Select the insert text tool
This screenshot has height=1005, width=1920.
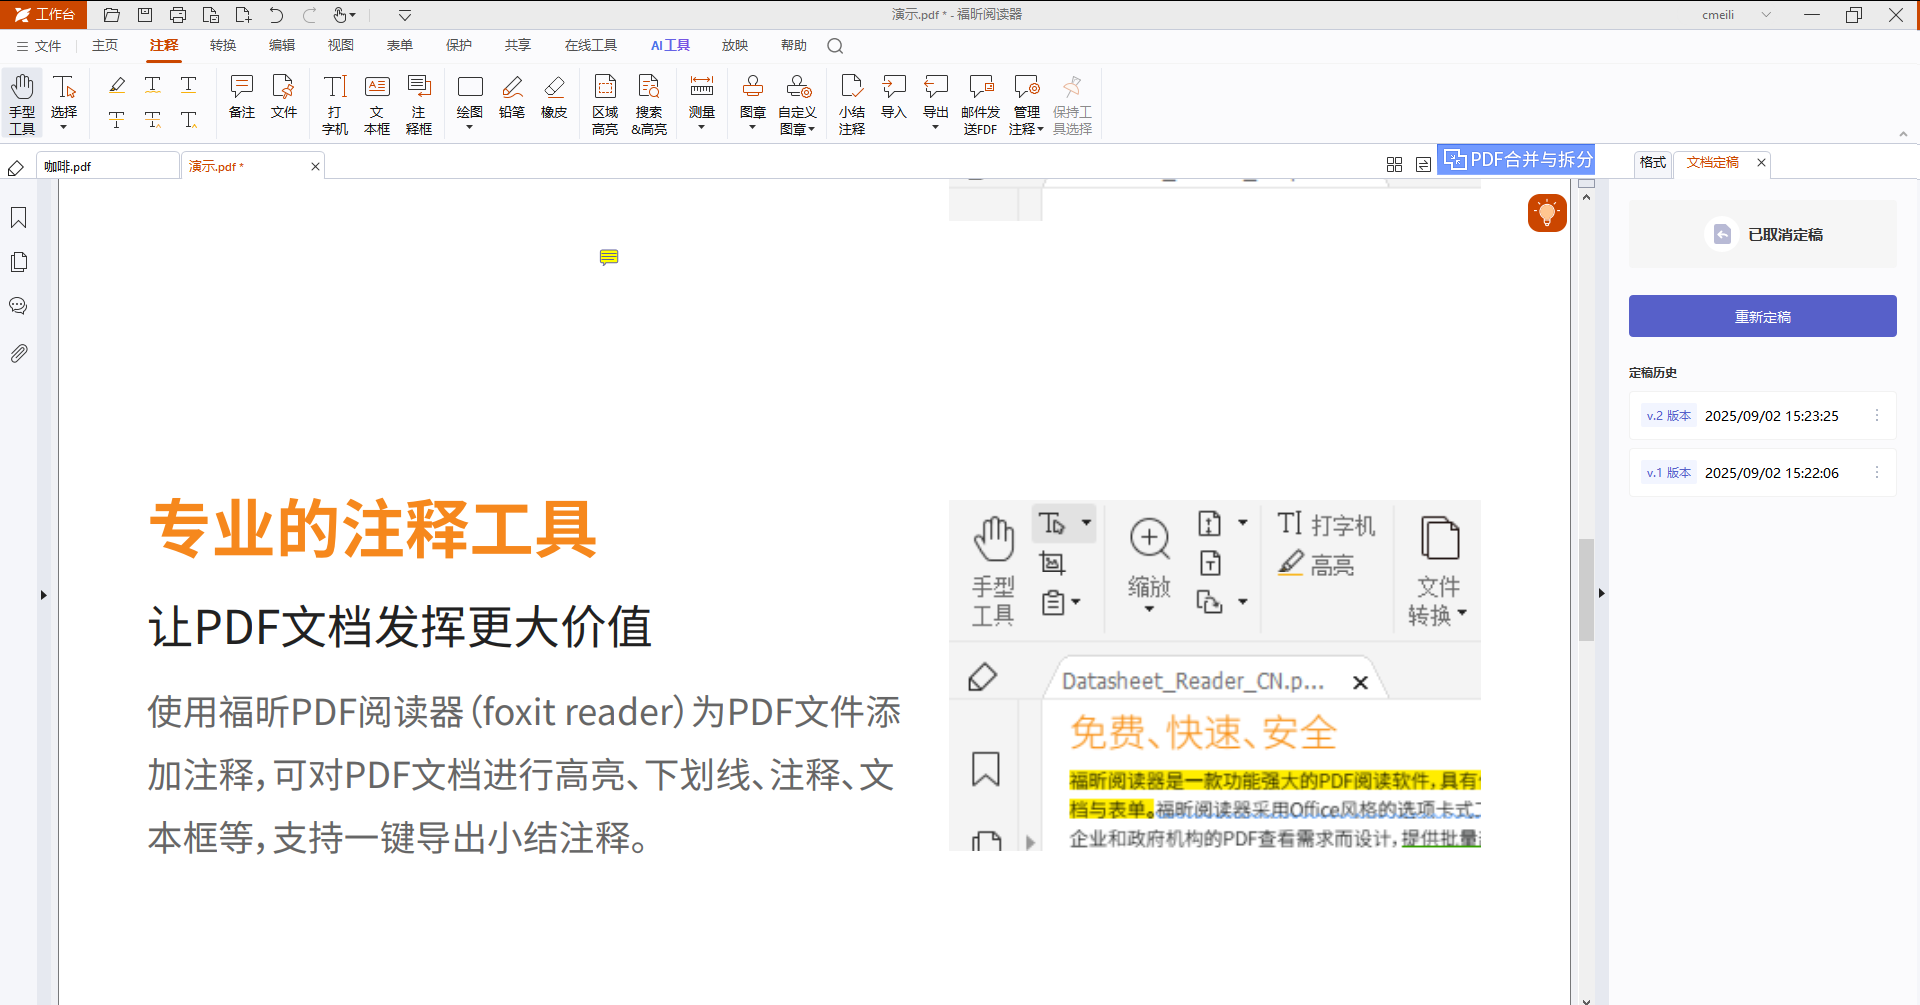pos(189,120)
